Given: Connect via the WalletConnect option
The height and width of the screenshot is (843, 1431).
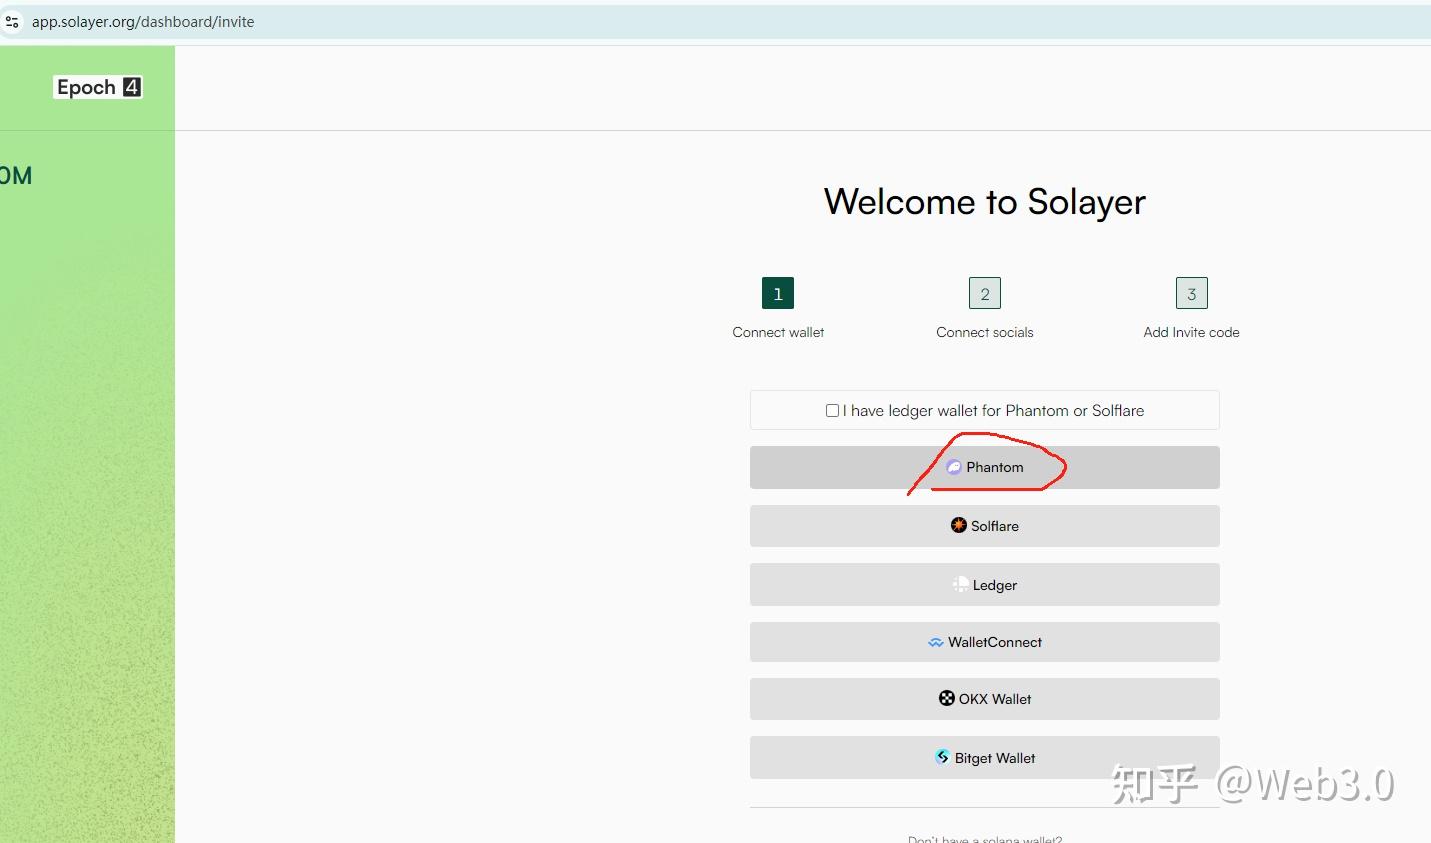Looking at the screenshot, I should pyautogui.click(x=984, y=641).
